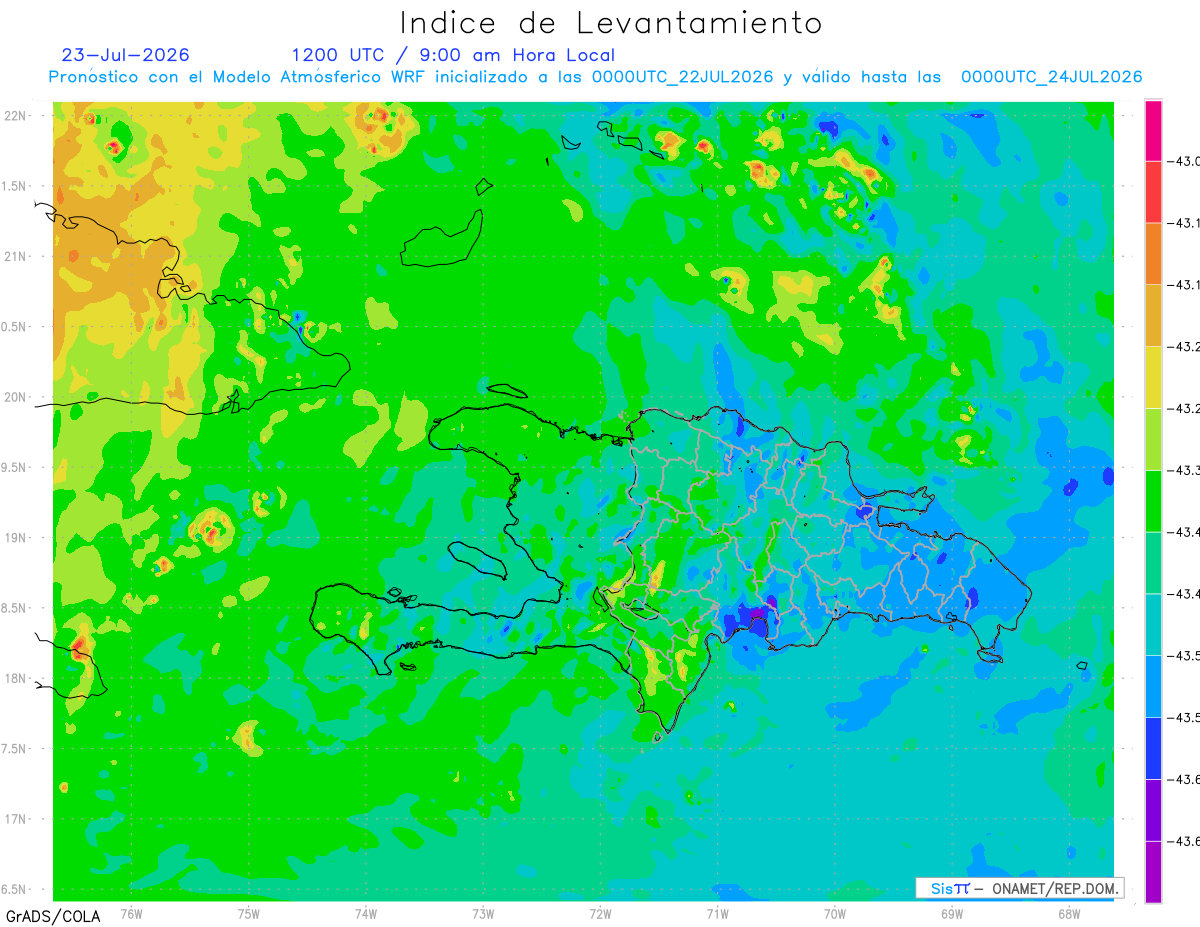Click the red swatch in the color legend
1200x927 pixels.
pos(1153,191)
